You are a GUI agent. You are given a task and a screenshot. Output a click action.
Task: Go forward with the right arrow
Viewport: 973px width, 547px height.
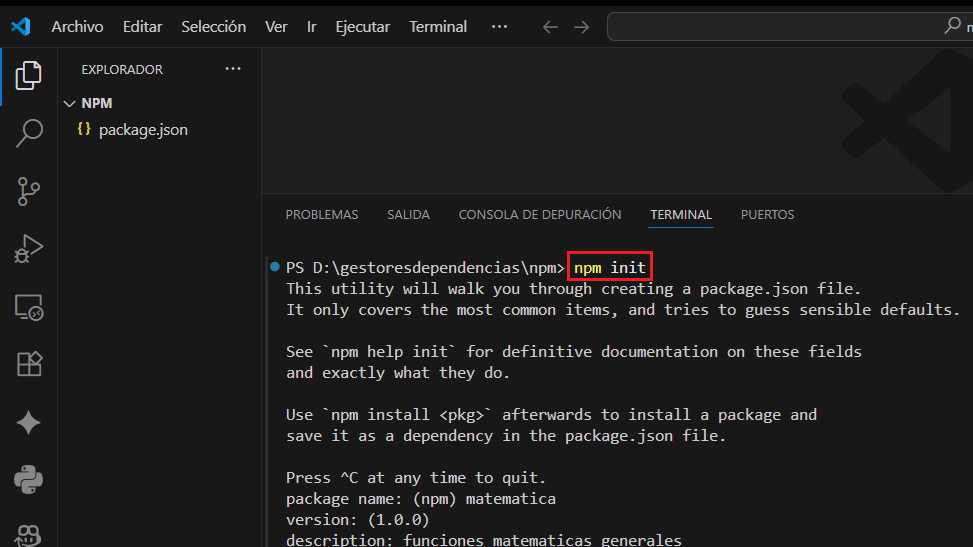click(581, 27)
